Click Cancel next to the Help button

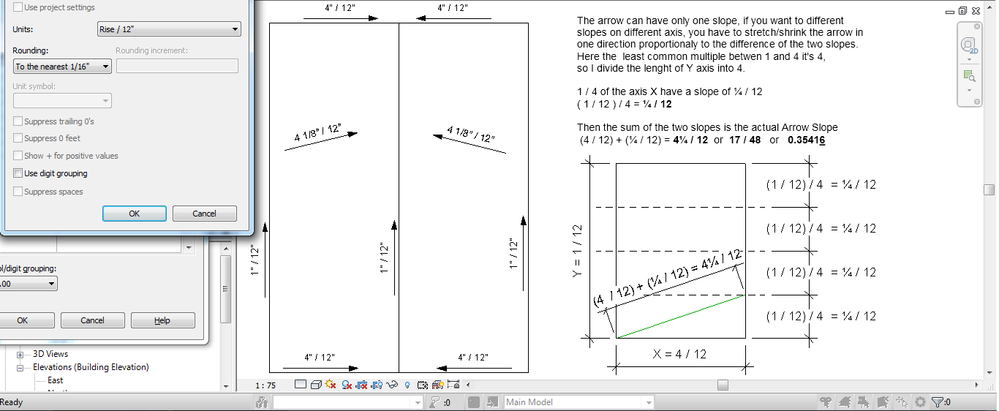pyautogui.click(x=92, y=321)
